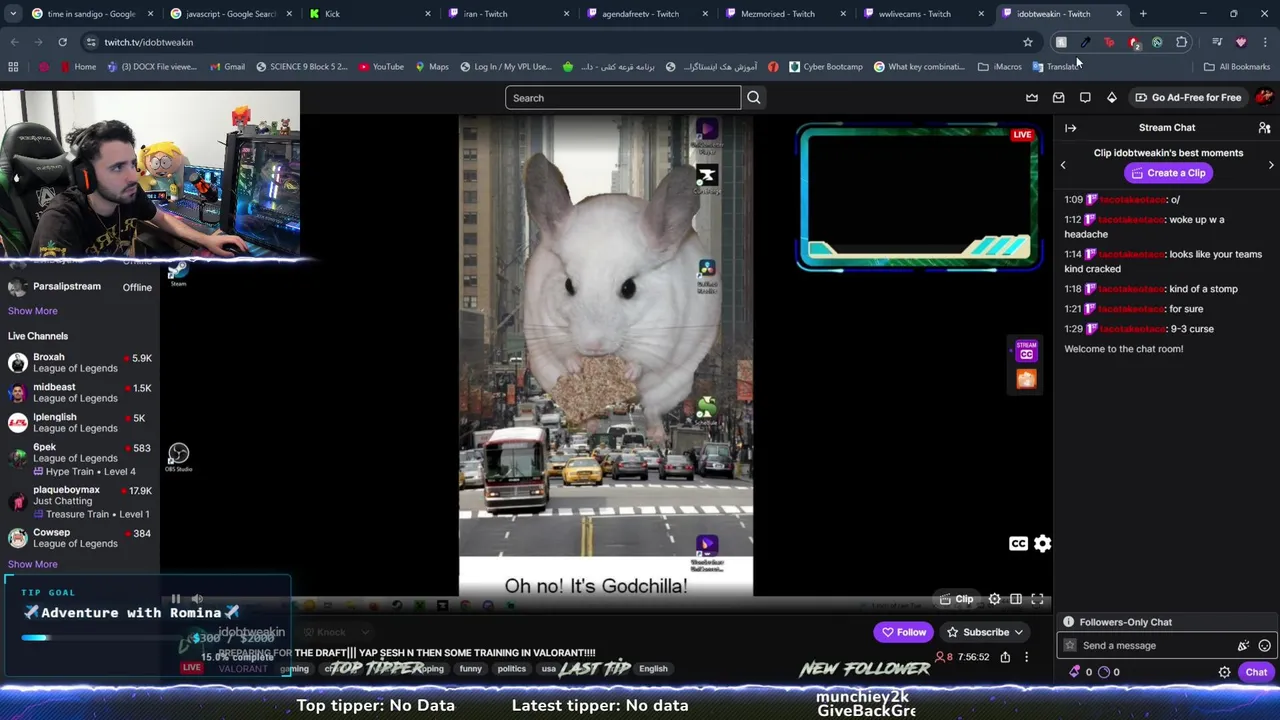The image size is (1280, 720).
Task: Open the stream overlay settings gear
Action: (x=1042, y=543)
